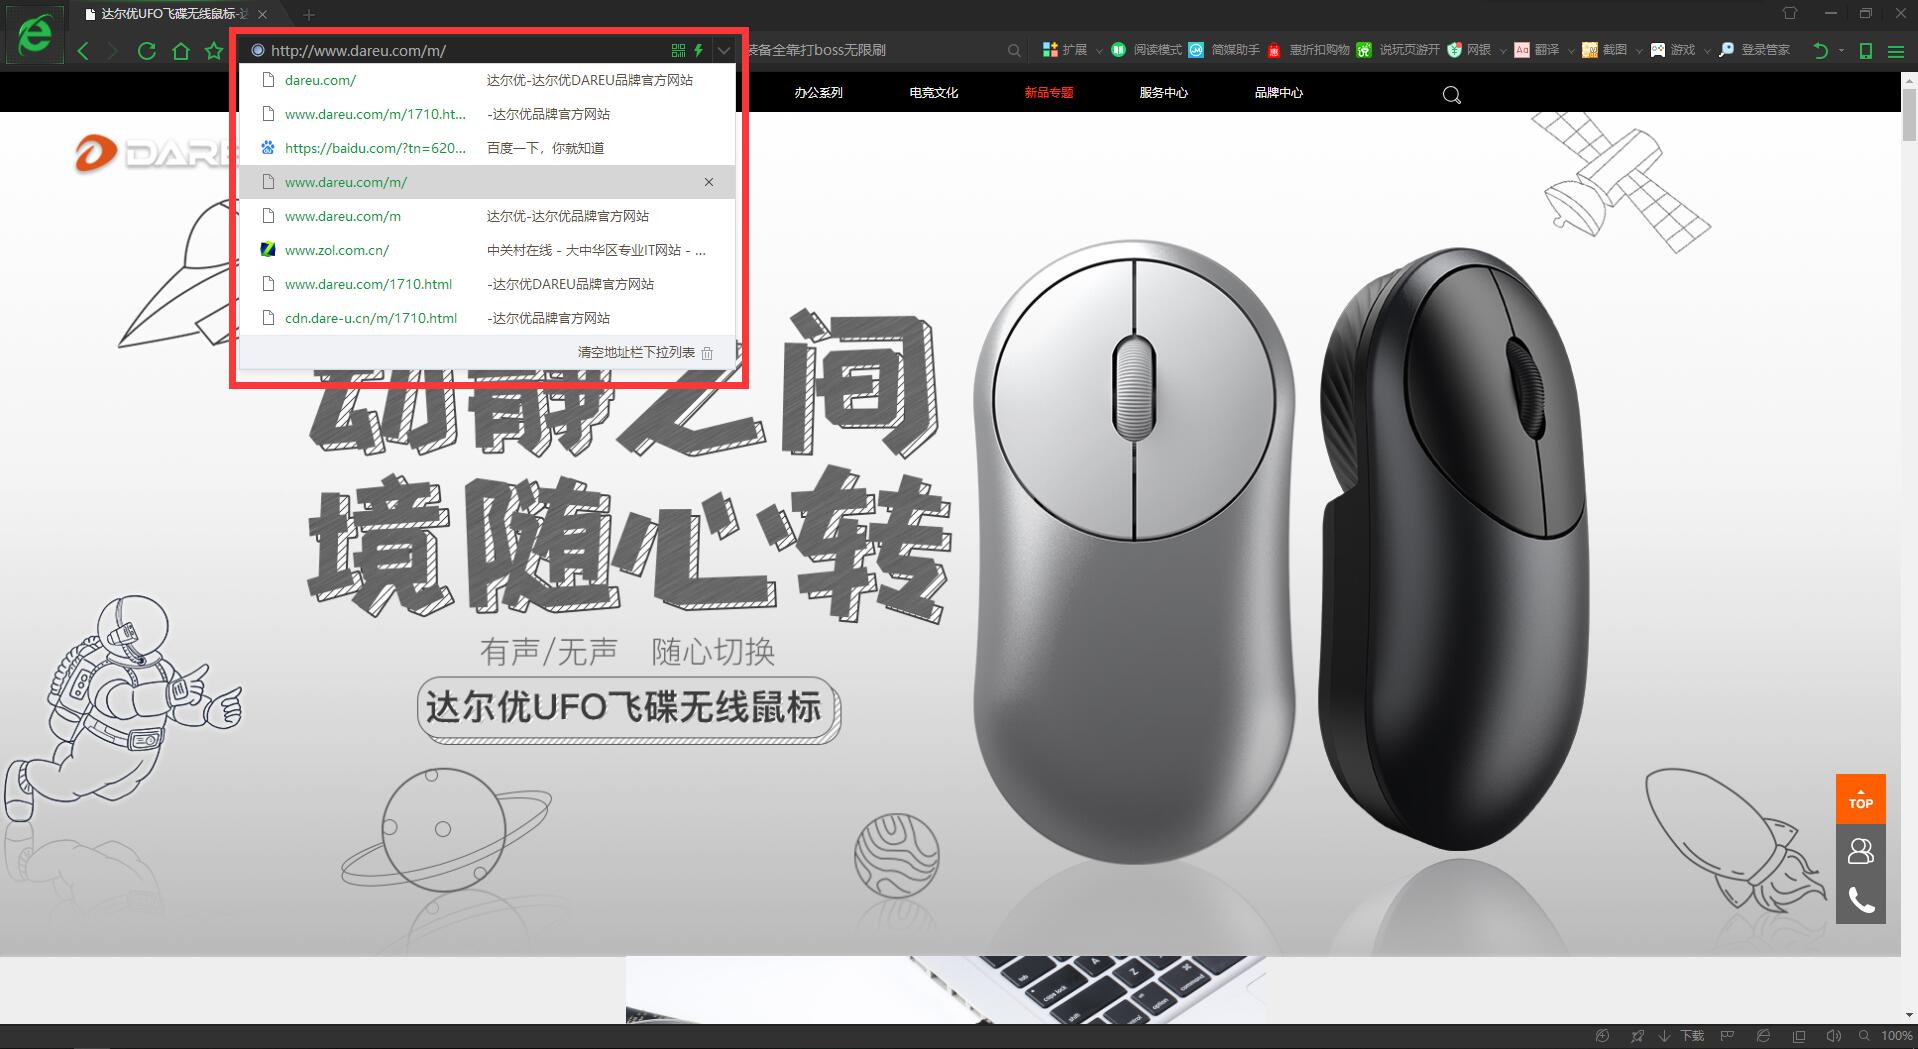Select the highlighted www.dareu.com/m/ suggestion
The width and height of the screenshot is (1918, 1049).
(x=487, y=182)
